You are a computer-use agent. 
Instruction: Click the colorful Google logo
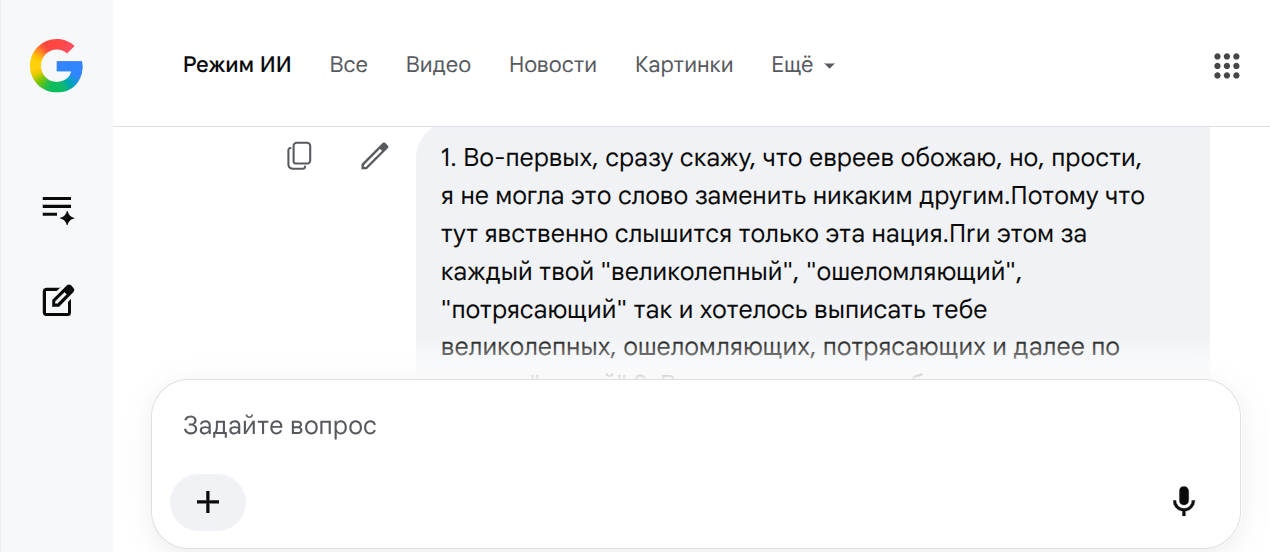click(x=56, y=66)
